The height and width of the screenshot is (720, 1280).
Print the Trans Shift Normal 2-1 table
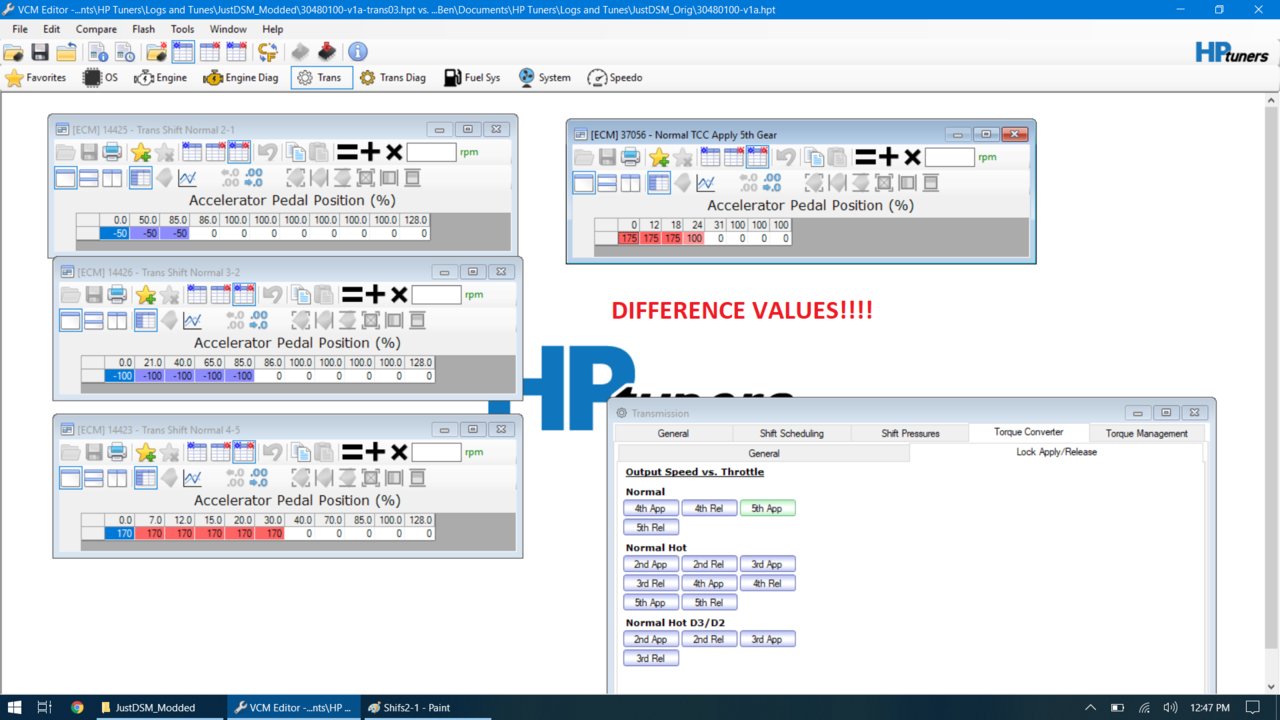coord(113,152)
